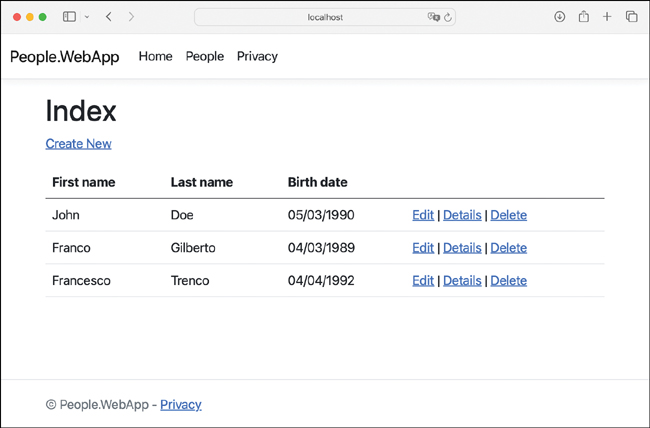This screenshot has height=428, width=650.
Task: Go to the People nav item
Action: tap(204, 56)
